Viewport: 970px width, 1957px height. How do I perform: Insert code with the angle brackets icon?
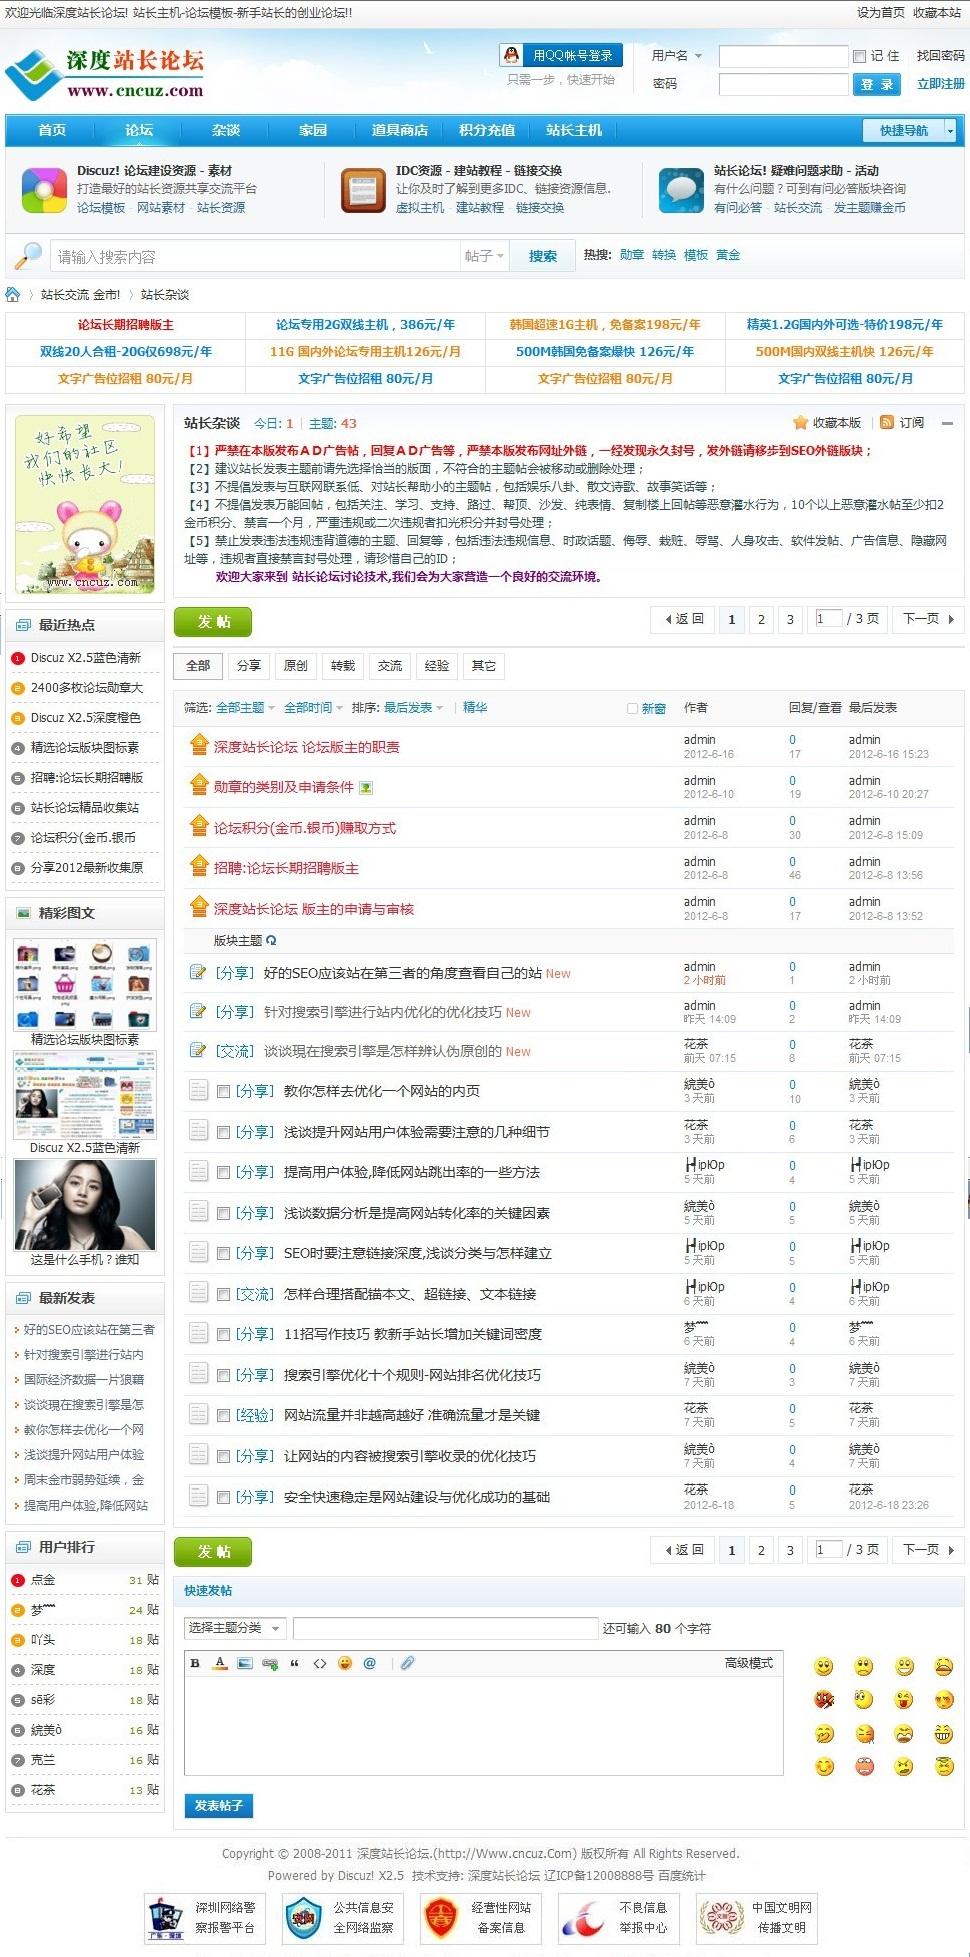(320, 1663)
